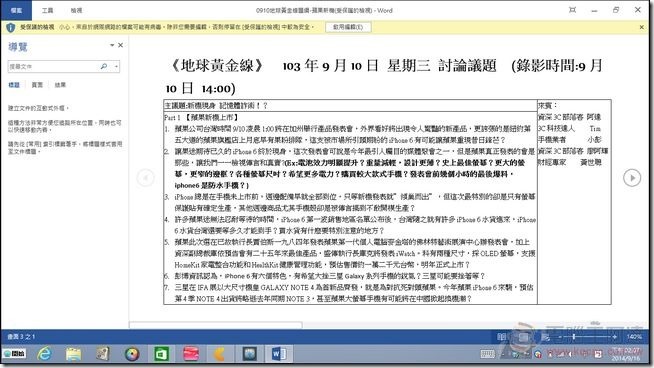The height and width of the screenshot is (368, 654).
Task: Click the Protected View shield icon
Action: pyautogui.click(x=10, y=28)
